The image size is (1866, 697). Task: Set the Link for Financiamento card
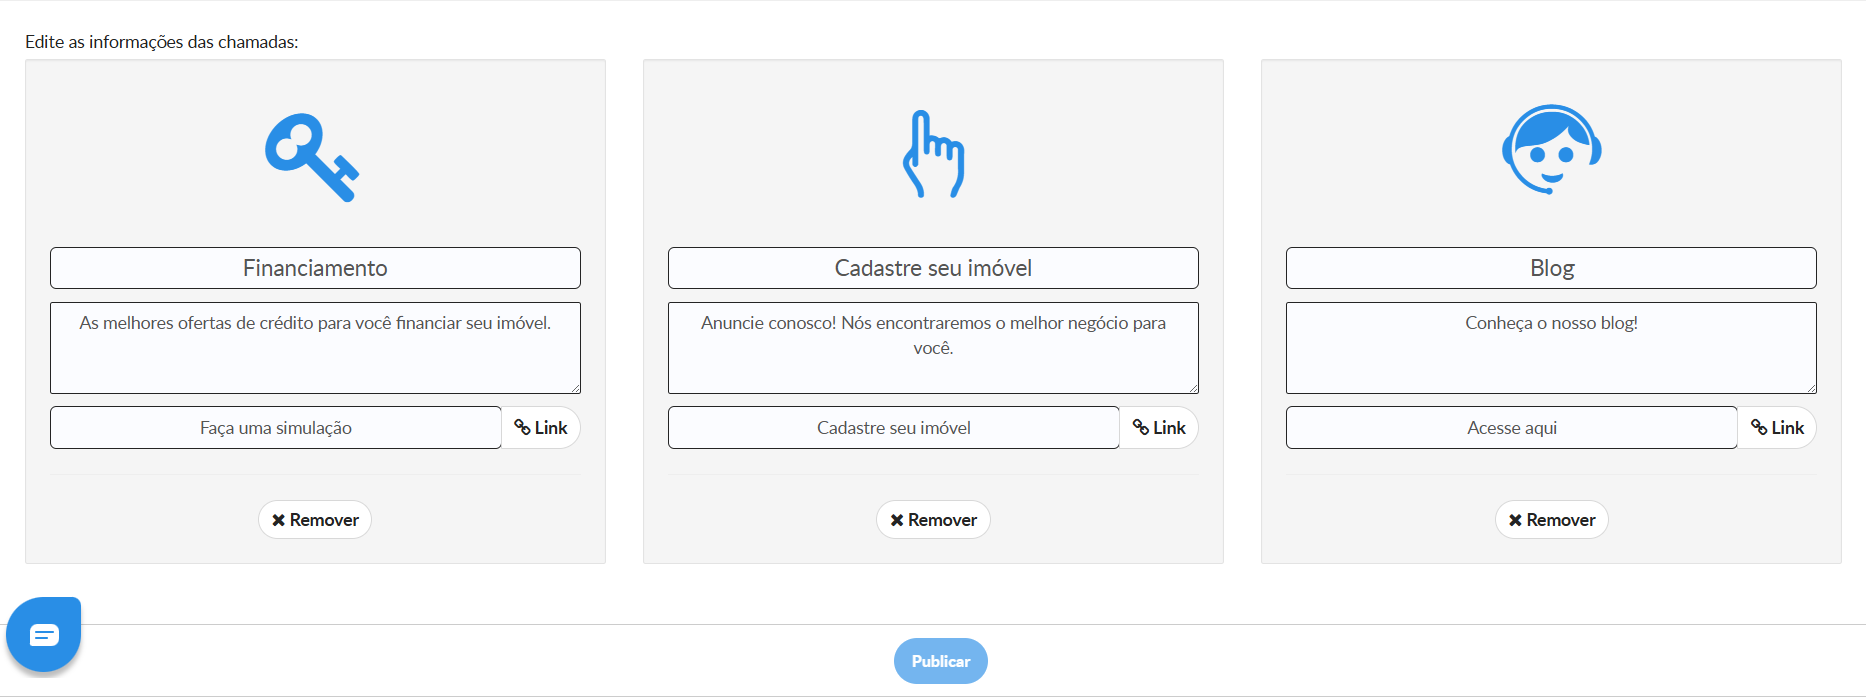click(x=541, y=428)
